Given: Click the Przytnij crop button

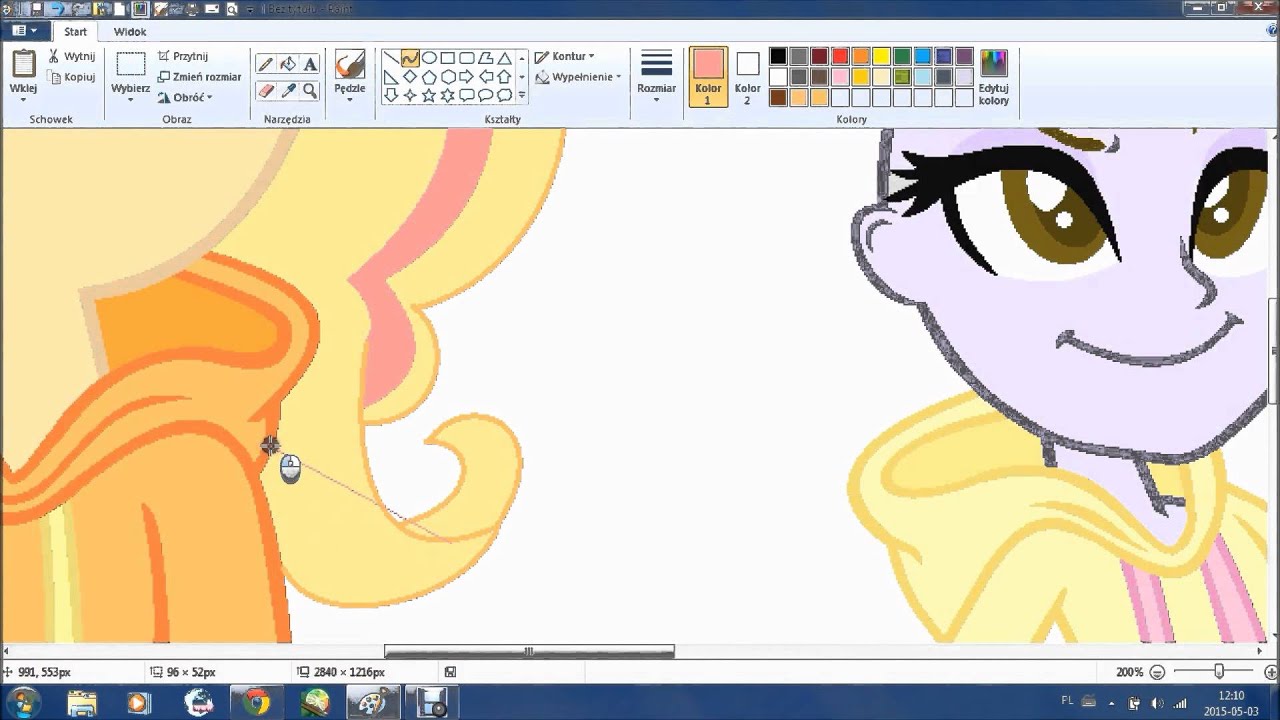Looking at the screenshot, I should pyautogui.click(x=183, y=57).
